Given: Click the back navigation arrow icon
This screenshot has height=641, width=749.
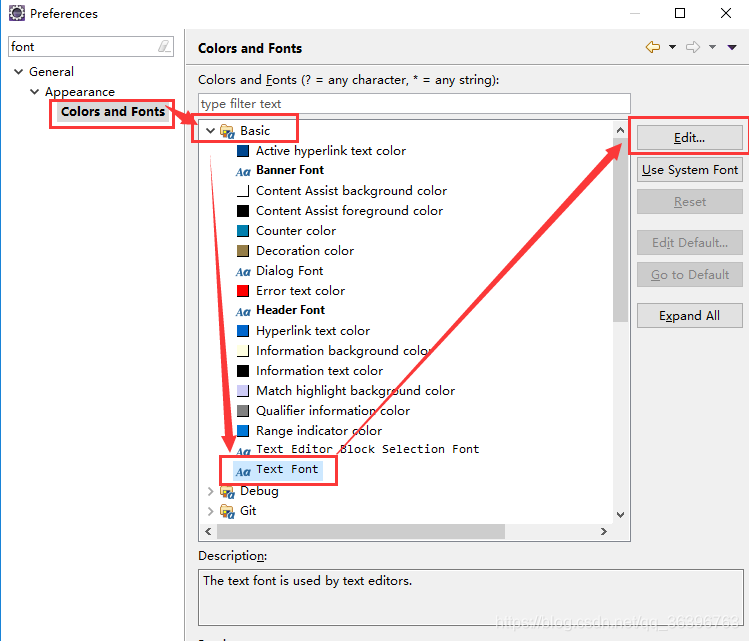Looking at the screenshot, I should [x=653, y=47].
